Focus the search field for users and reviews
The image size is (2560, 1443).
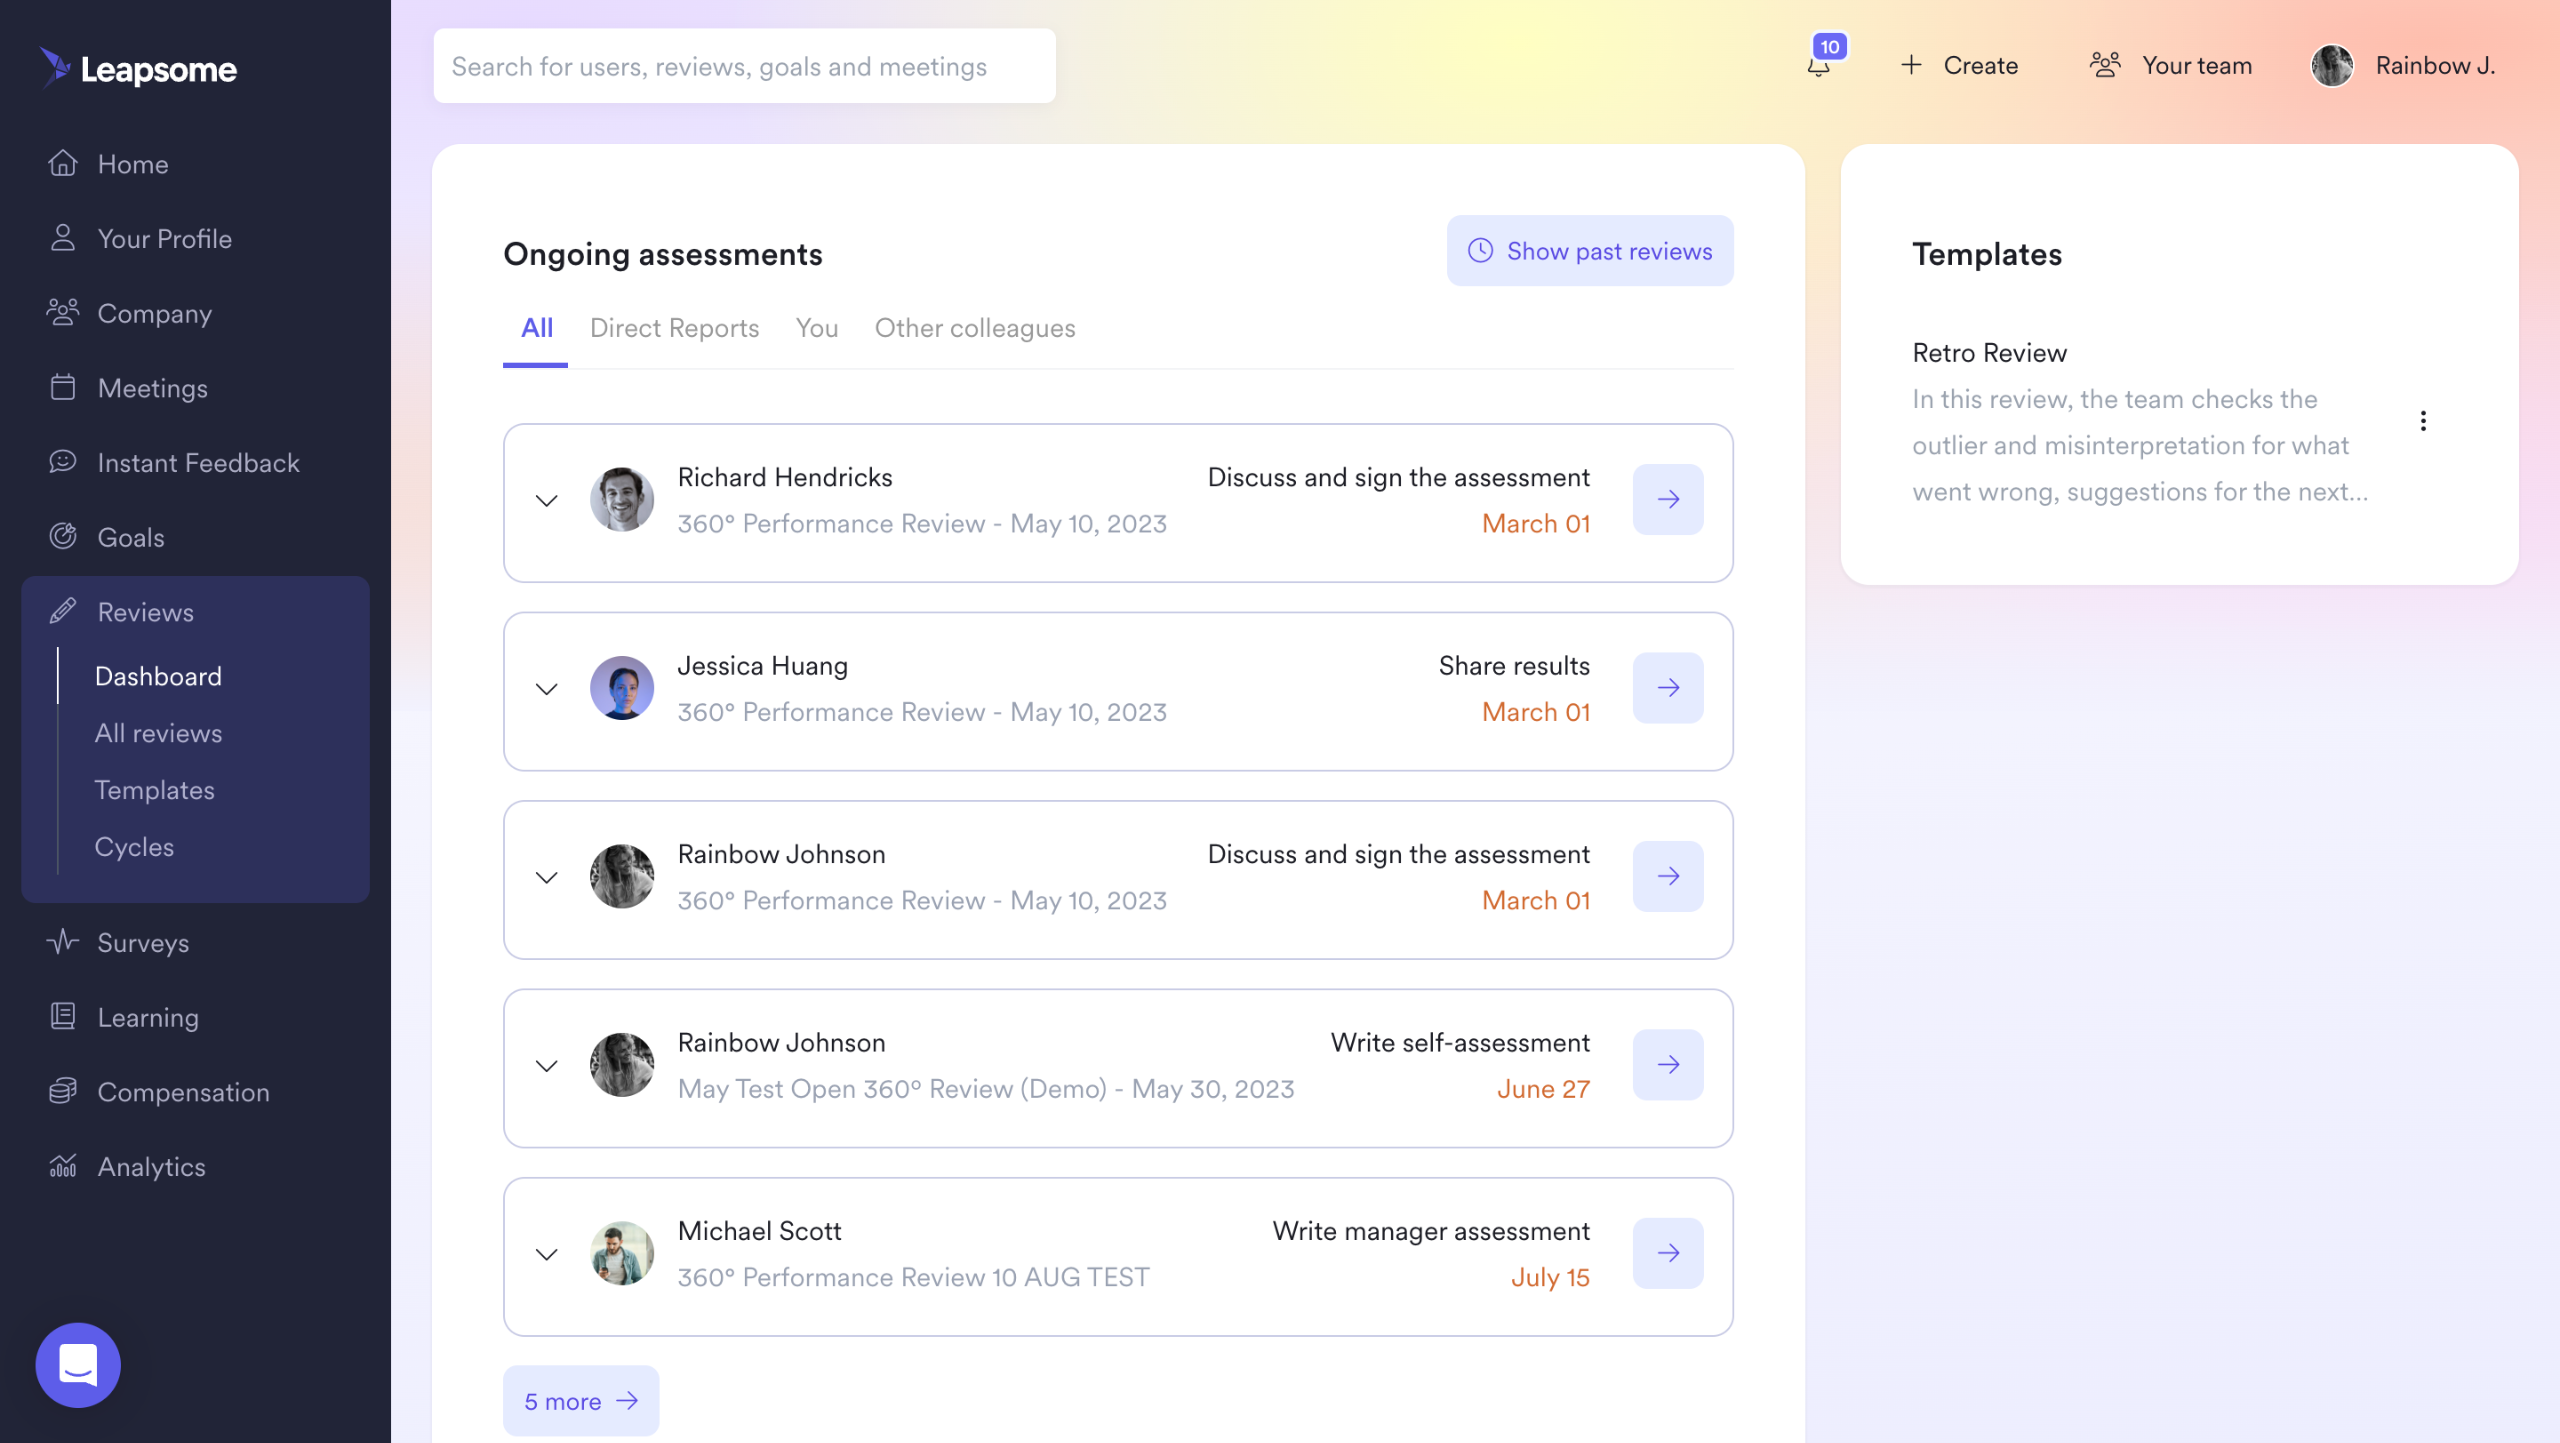coord(744,66)
